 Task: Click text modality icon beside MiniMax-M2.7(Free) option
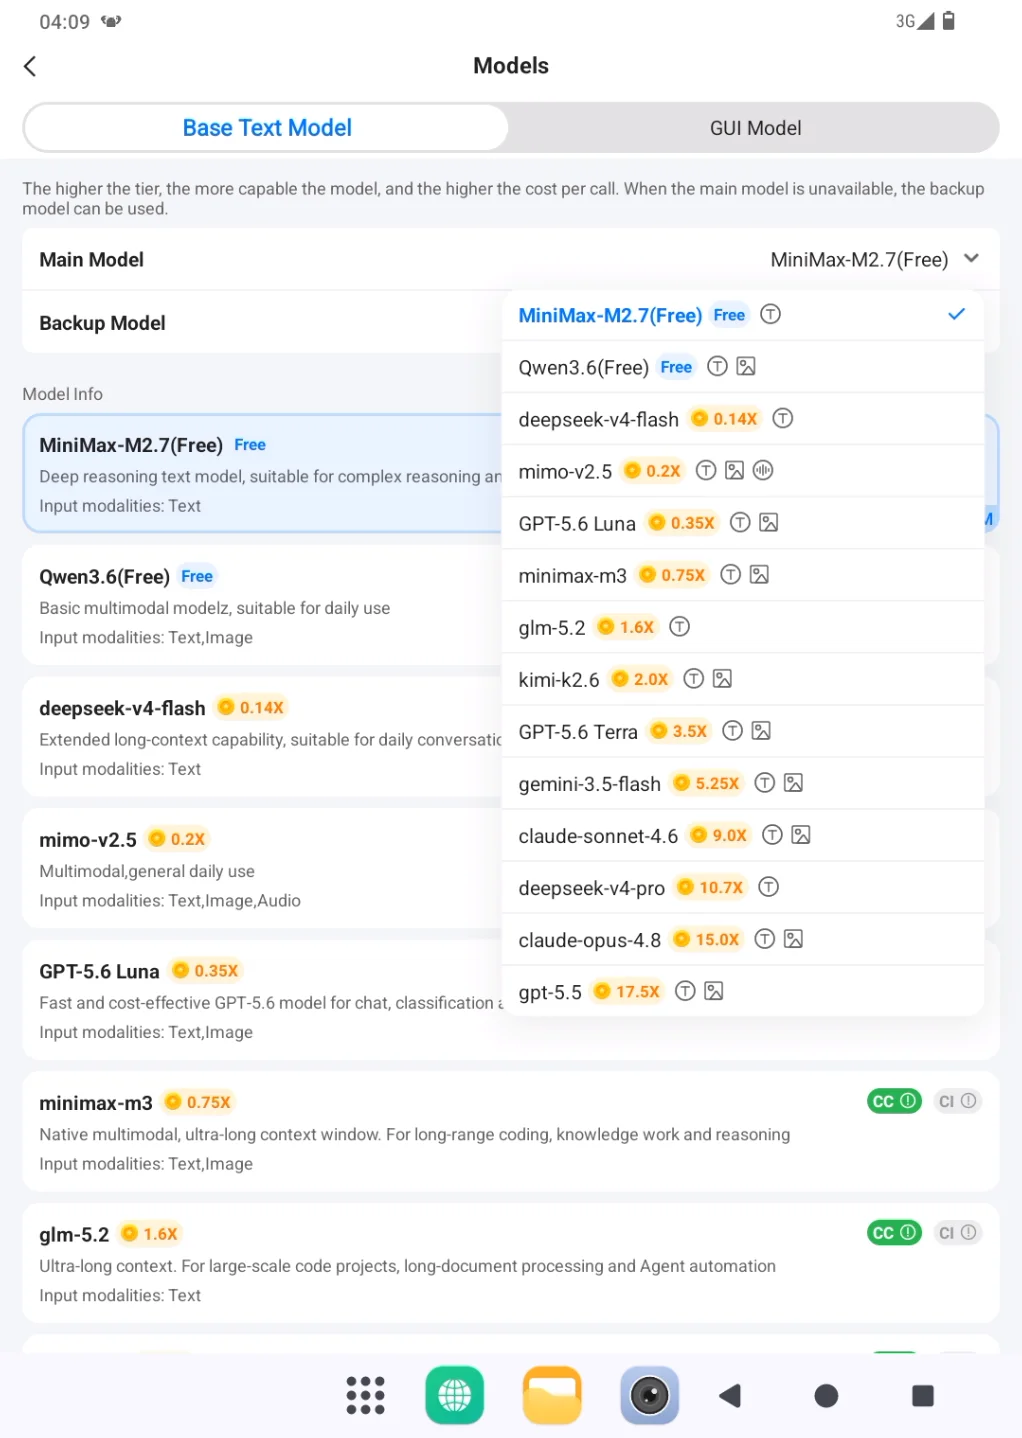770,314
